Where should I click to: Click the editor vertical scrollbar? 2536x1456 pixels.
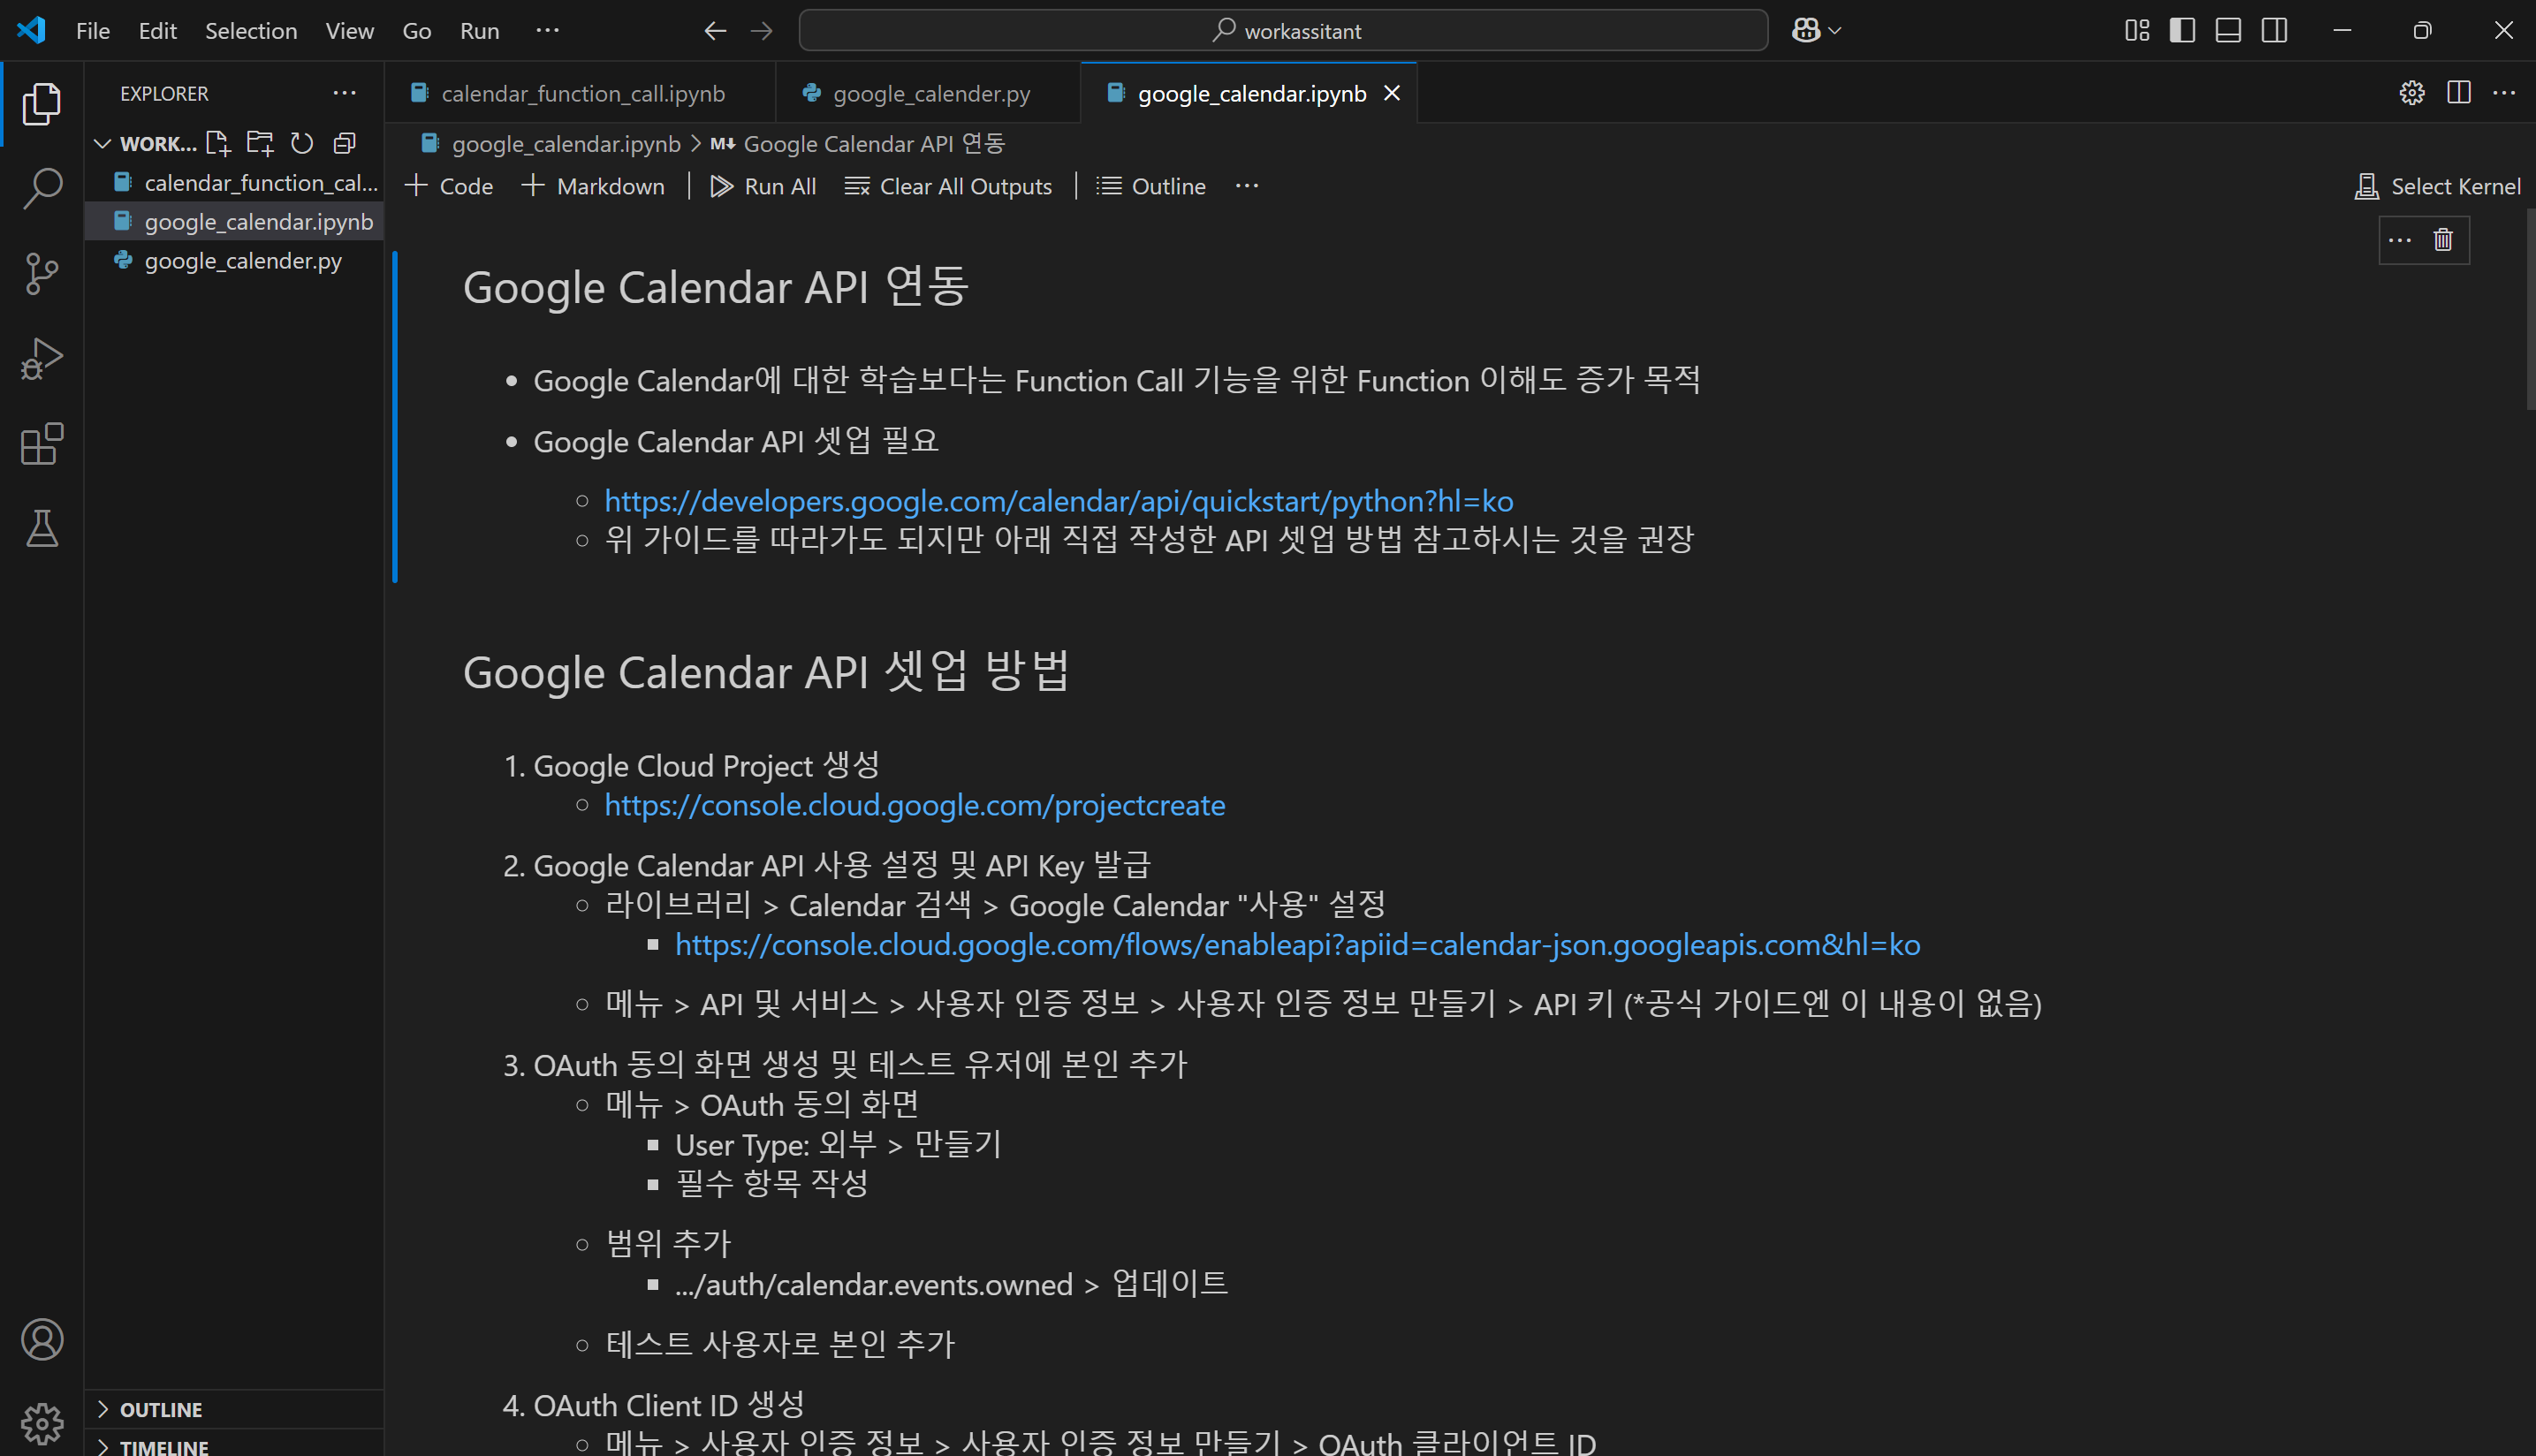click(2529, 308)
